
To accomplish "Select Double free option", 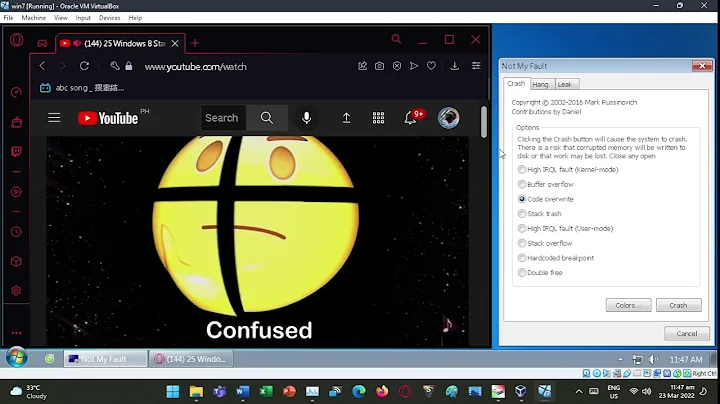I will pos(540,272).
